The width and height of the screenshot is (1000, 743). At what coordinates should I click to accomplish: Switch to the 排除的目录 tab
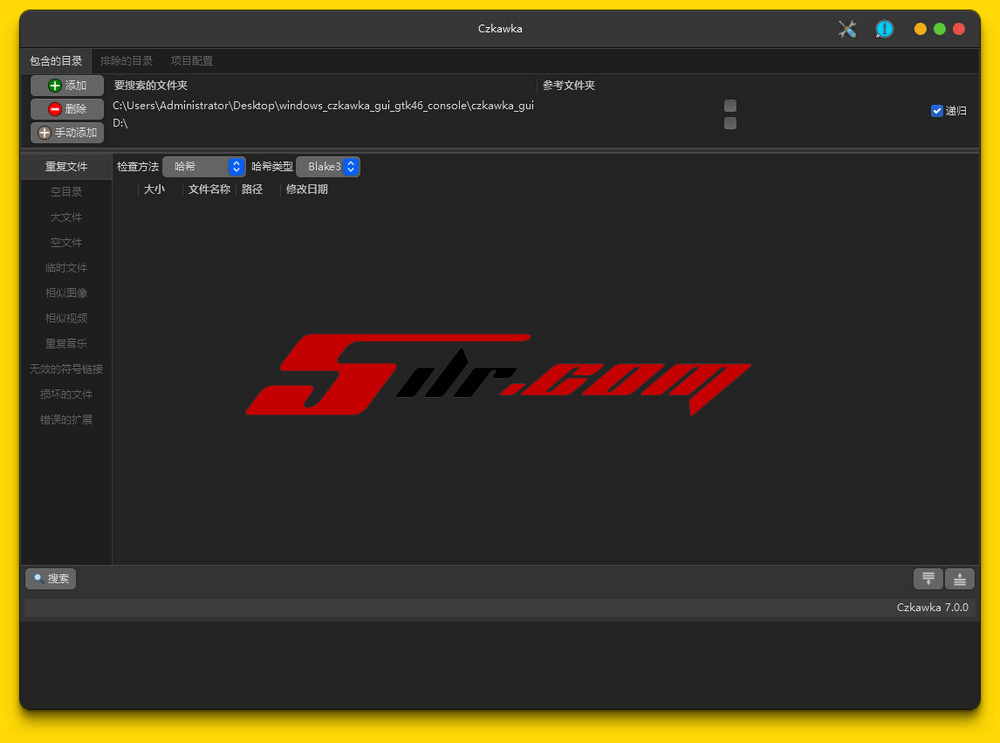click(x=126, y=61)
